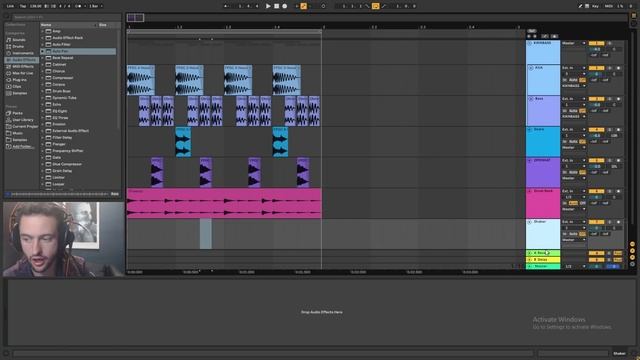This screenshot has width=640, height=360.
Task: Click Master track volume slider
Action: [x=596, y=267]
